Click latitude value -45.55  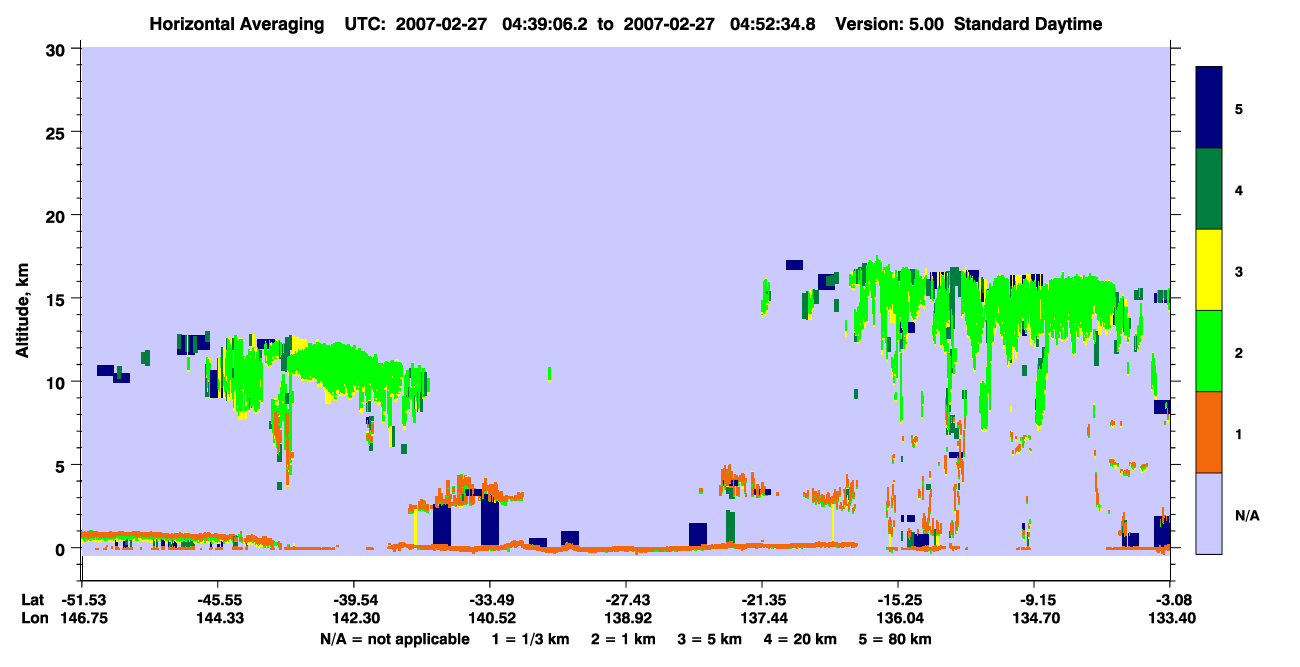pyautogui.click(x=217, y=600)
